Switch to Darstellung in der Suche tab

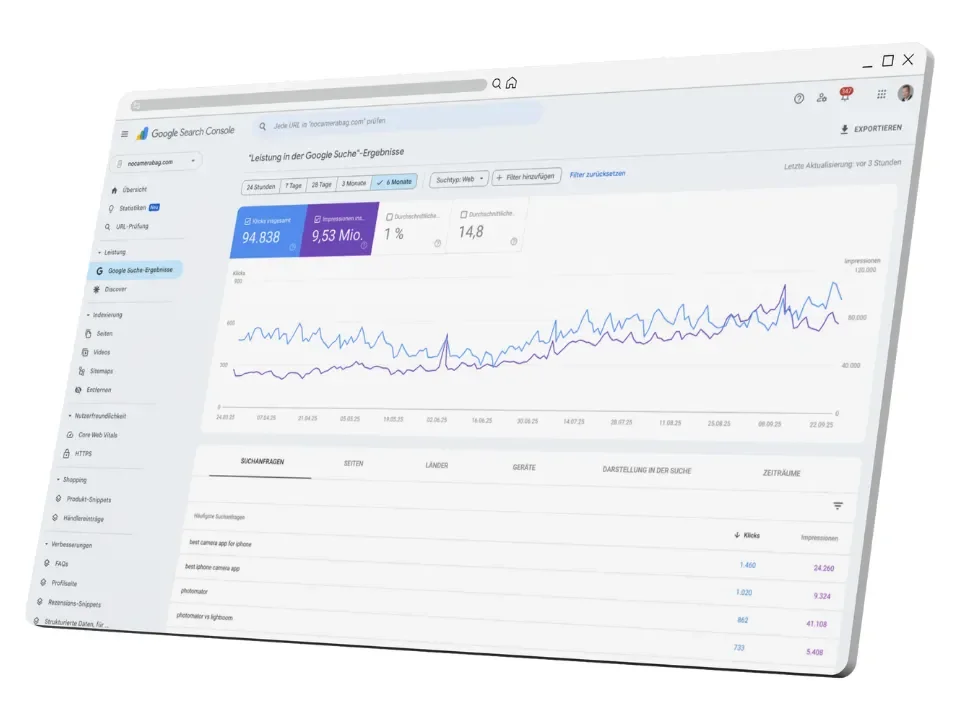647,470
